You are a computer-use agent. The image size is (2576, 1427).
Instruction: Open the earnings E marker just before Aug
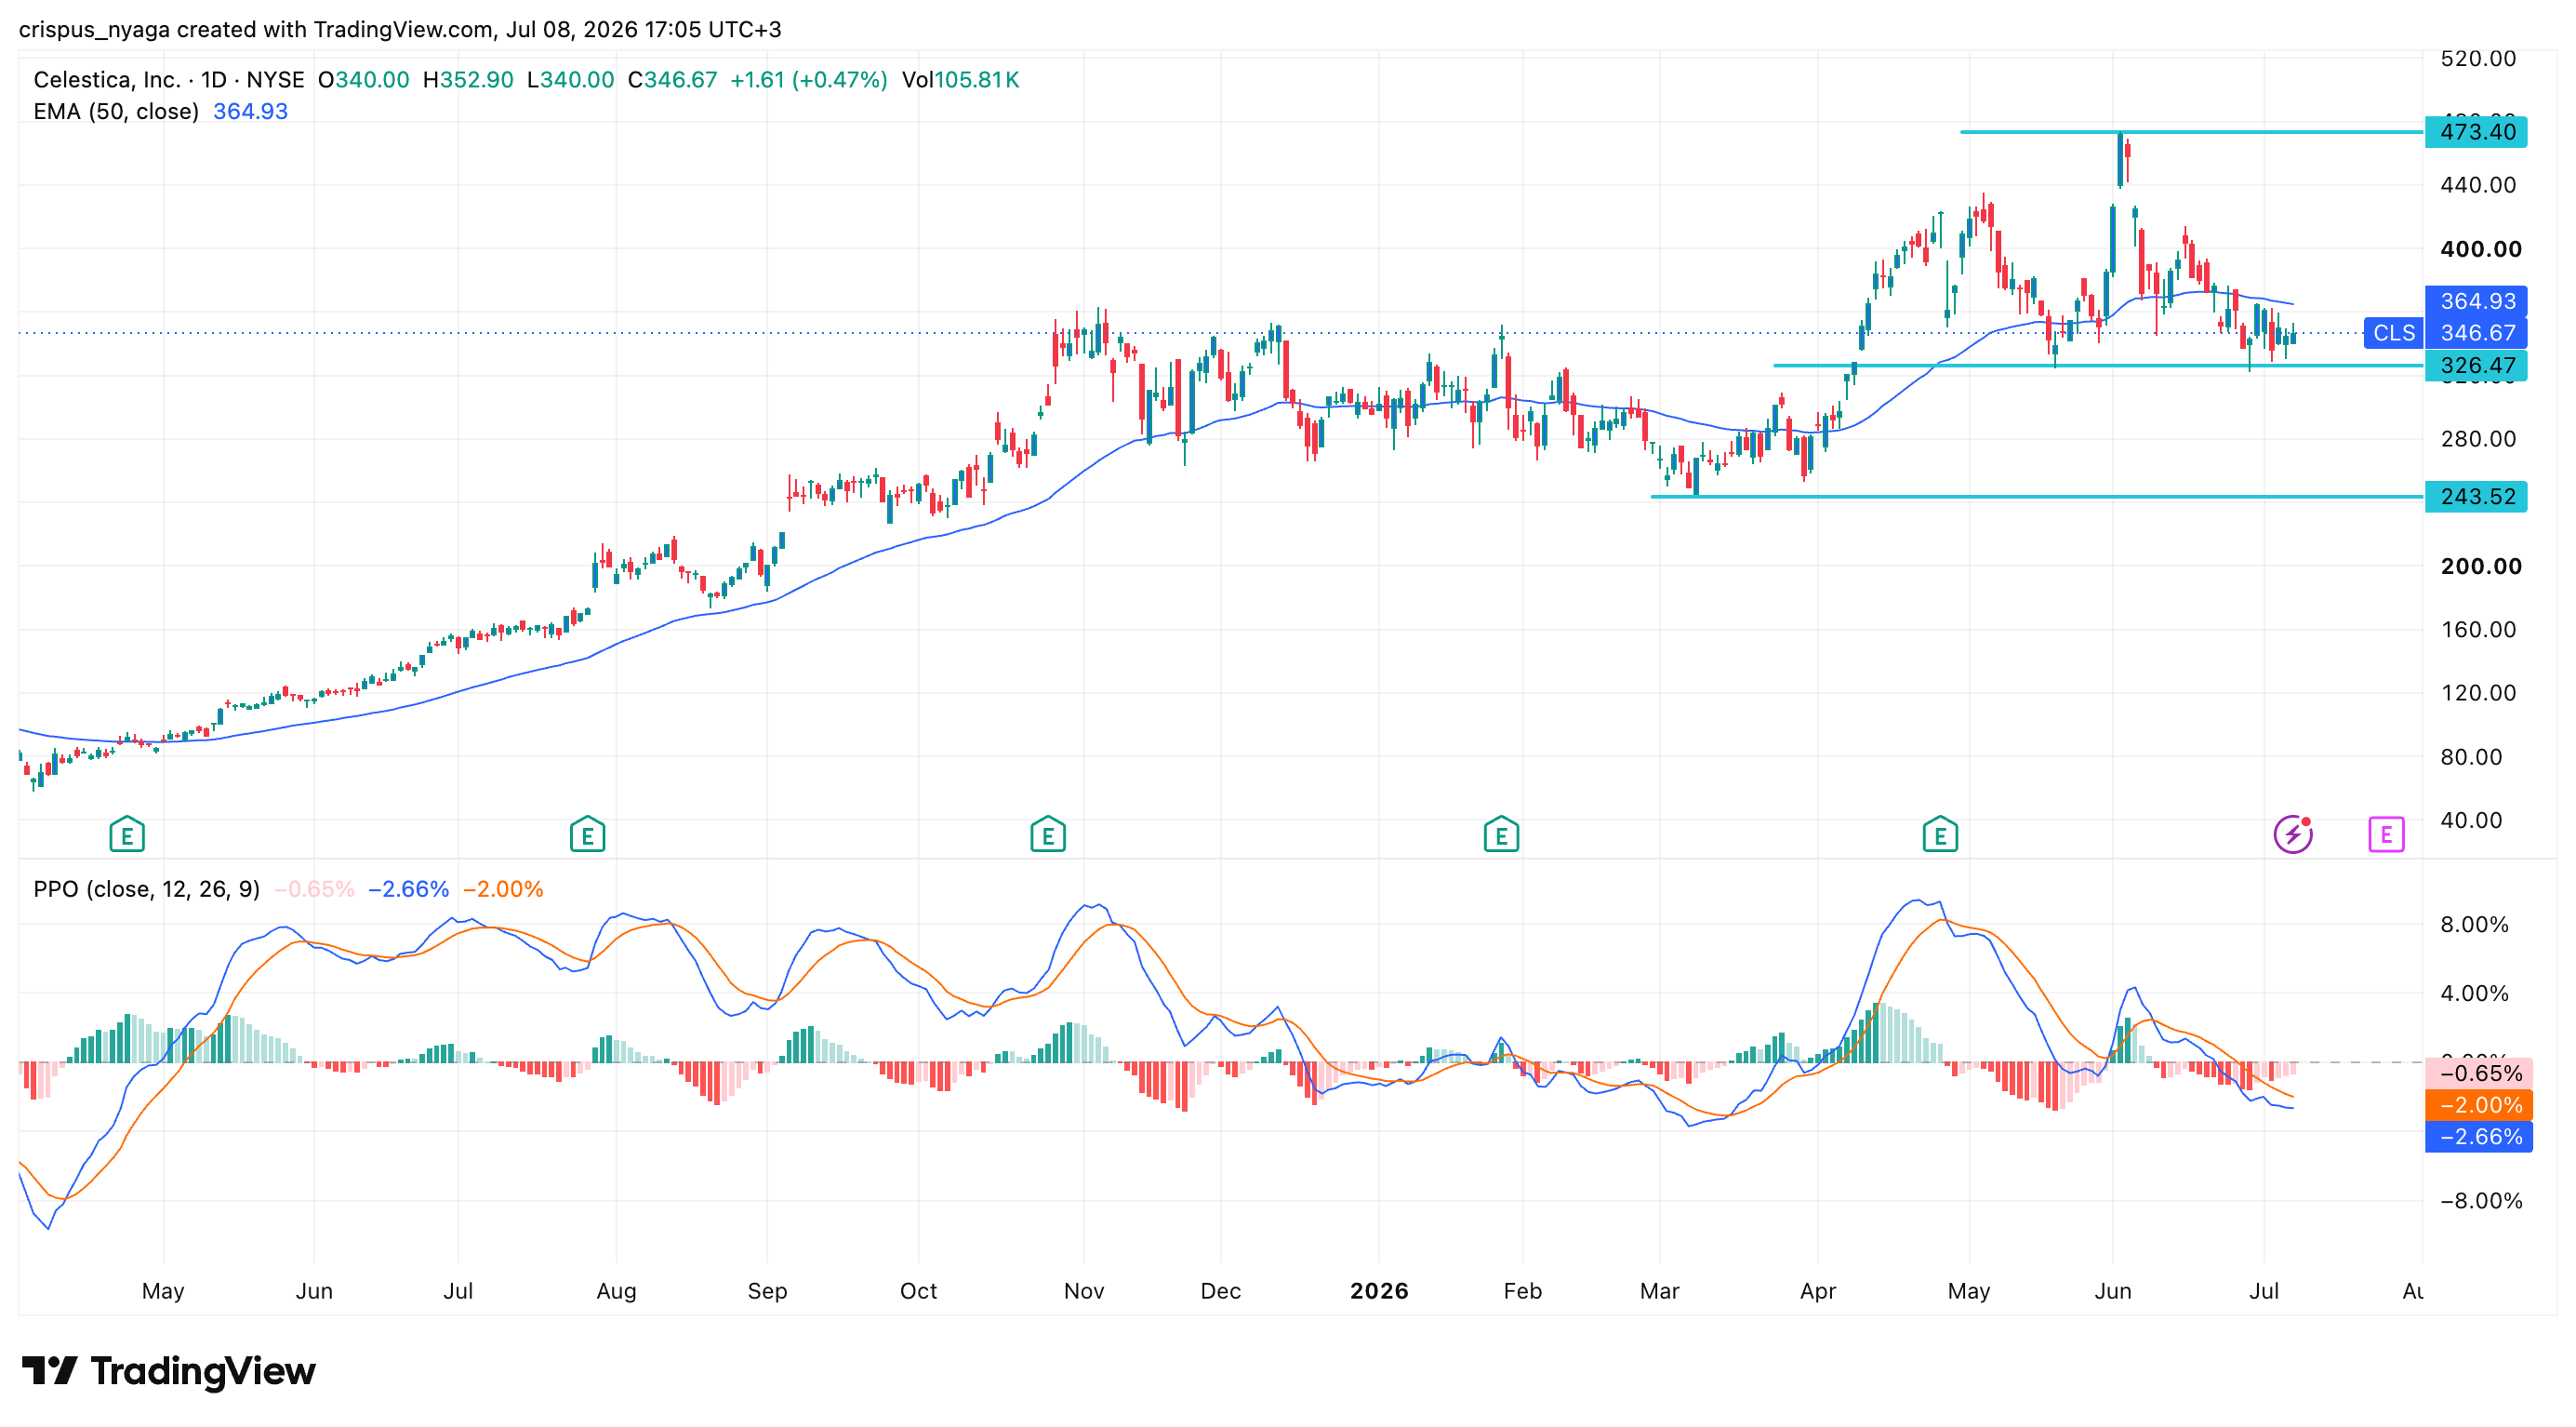pyautogui.click(x=587, y=834)
